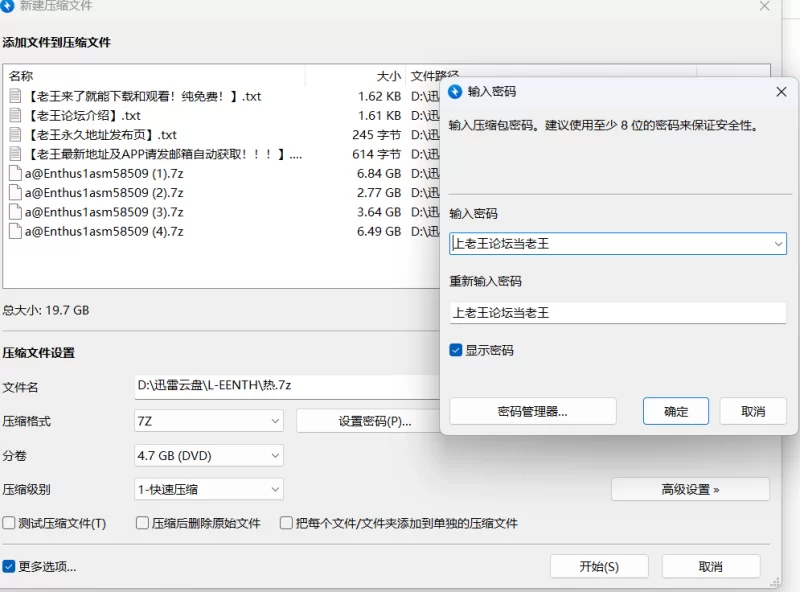Click 开始(S) to start compression
The image size is (800, 592).
[x=599, y=566]
